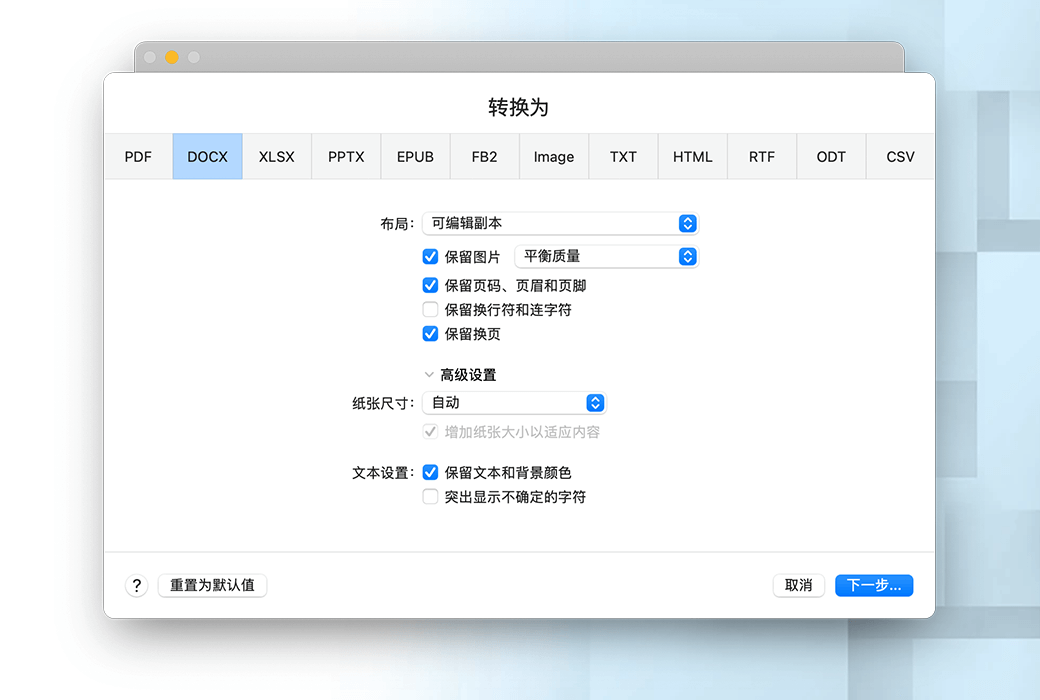
Task: Enable 突出显示不确定的字符 checkbox
Action: 431,496
